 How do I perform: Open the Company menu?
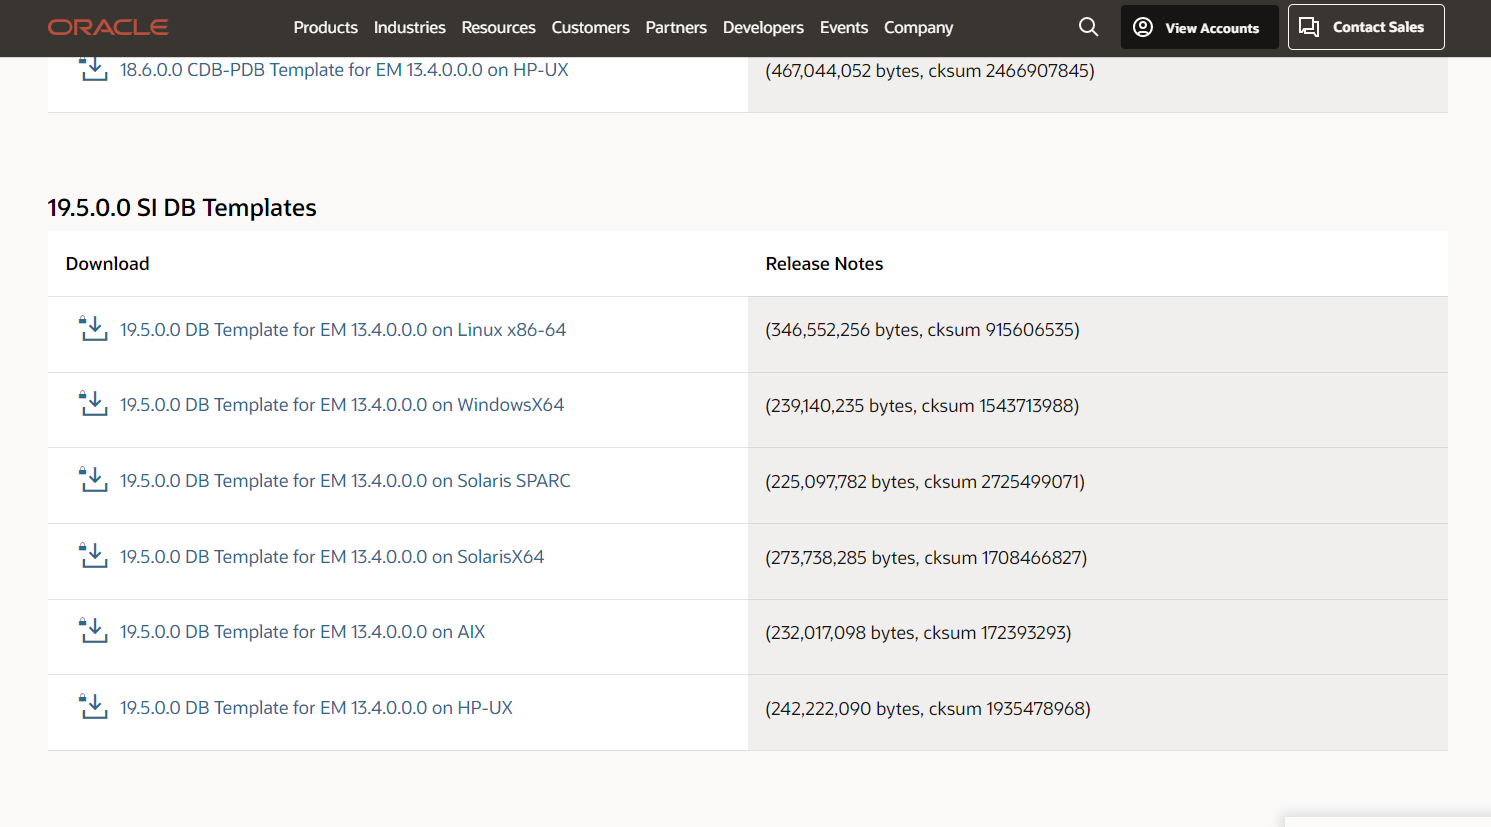(x=918, y=27)
